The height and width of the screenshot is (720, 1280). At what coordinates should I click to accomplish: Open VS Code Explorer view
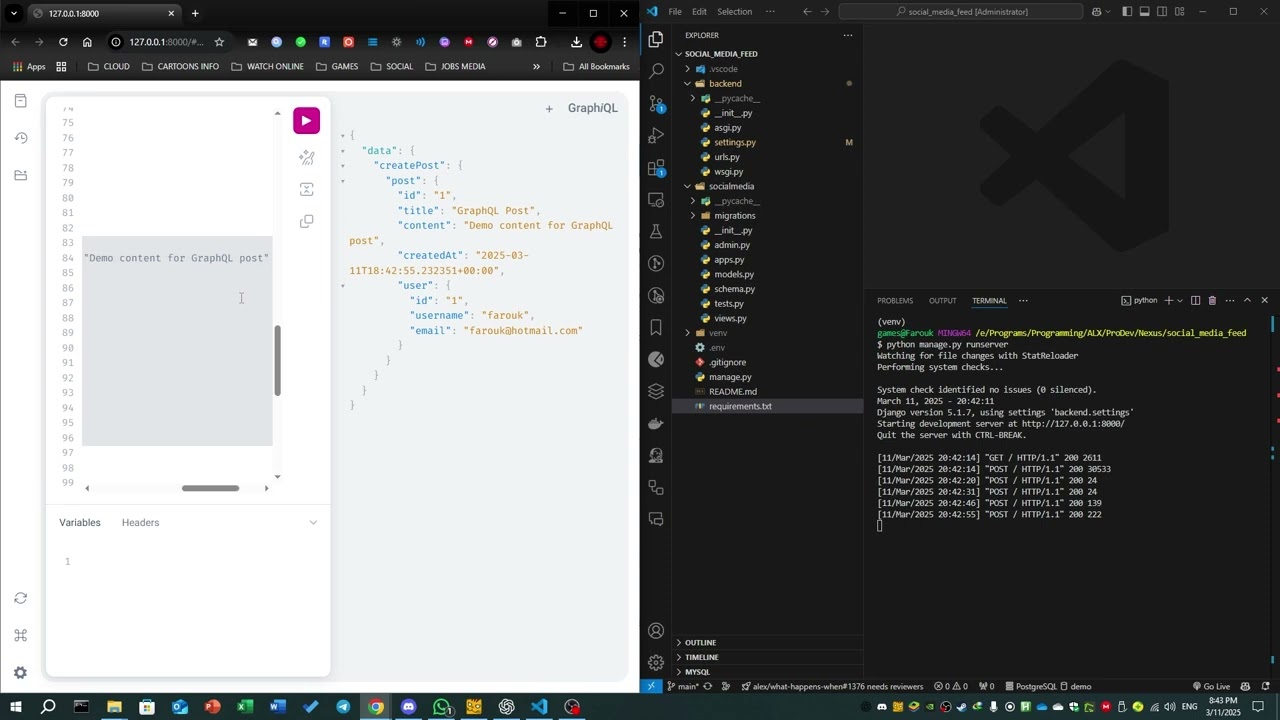click(656, 40)
